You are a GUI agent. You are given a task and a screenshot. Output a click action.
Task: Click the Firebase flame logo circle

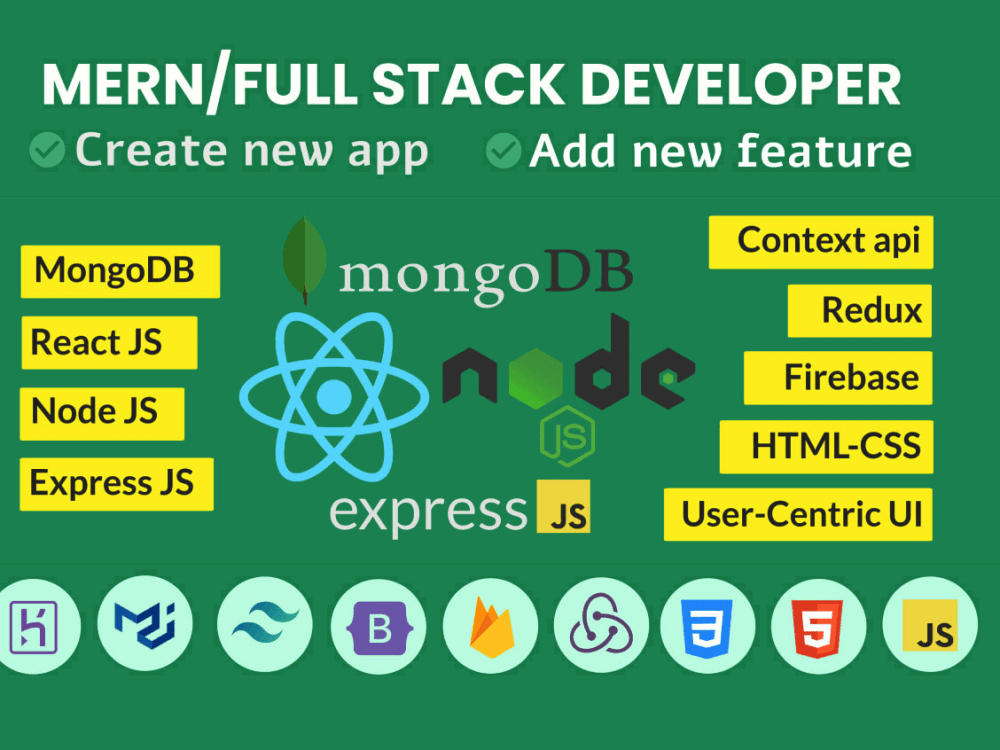coord(490,626)
